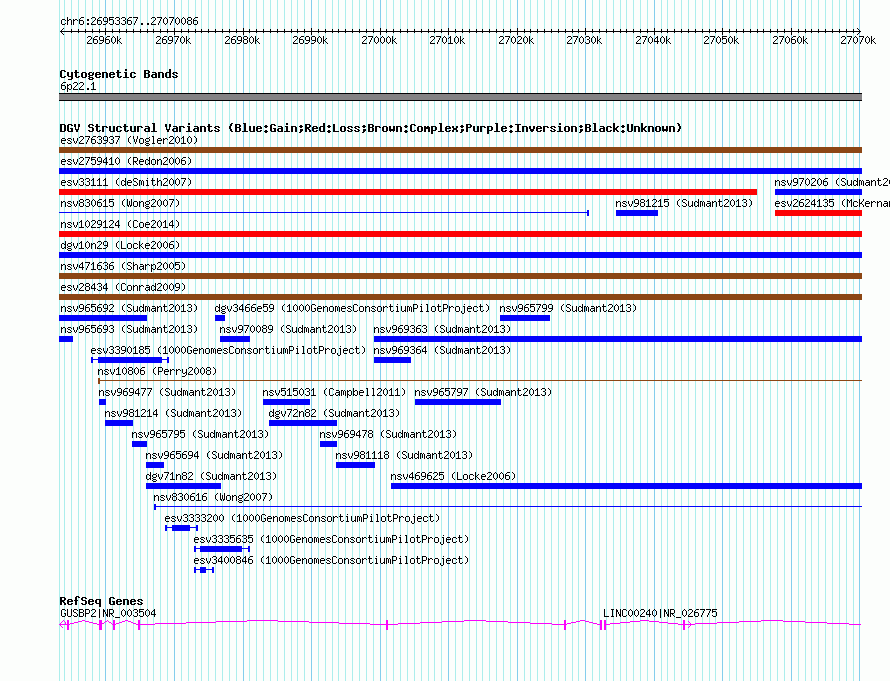Click nsv969477 (Sudmant2013) label
This screenshot has width=890, height=681.
[167, 392]
